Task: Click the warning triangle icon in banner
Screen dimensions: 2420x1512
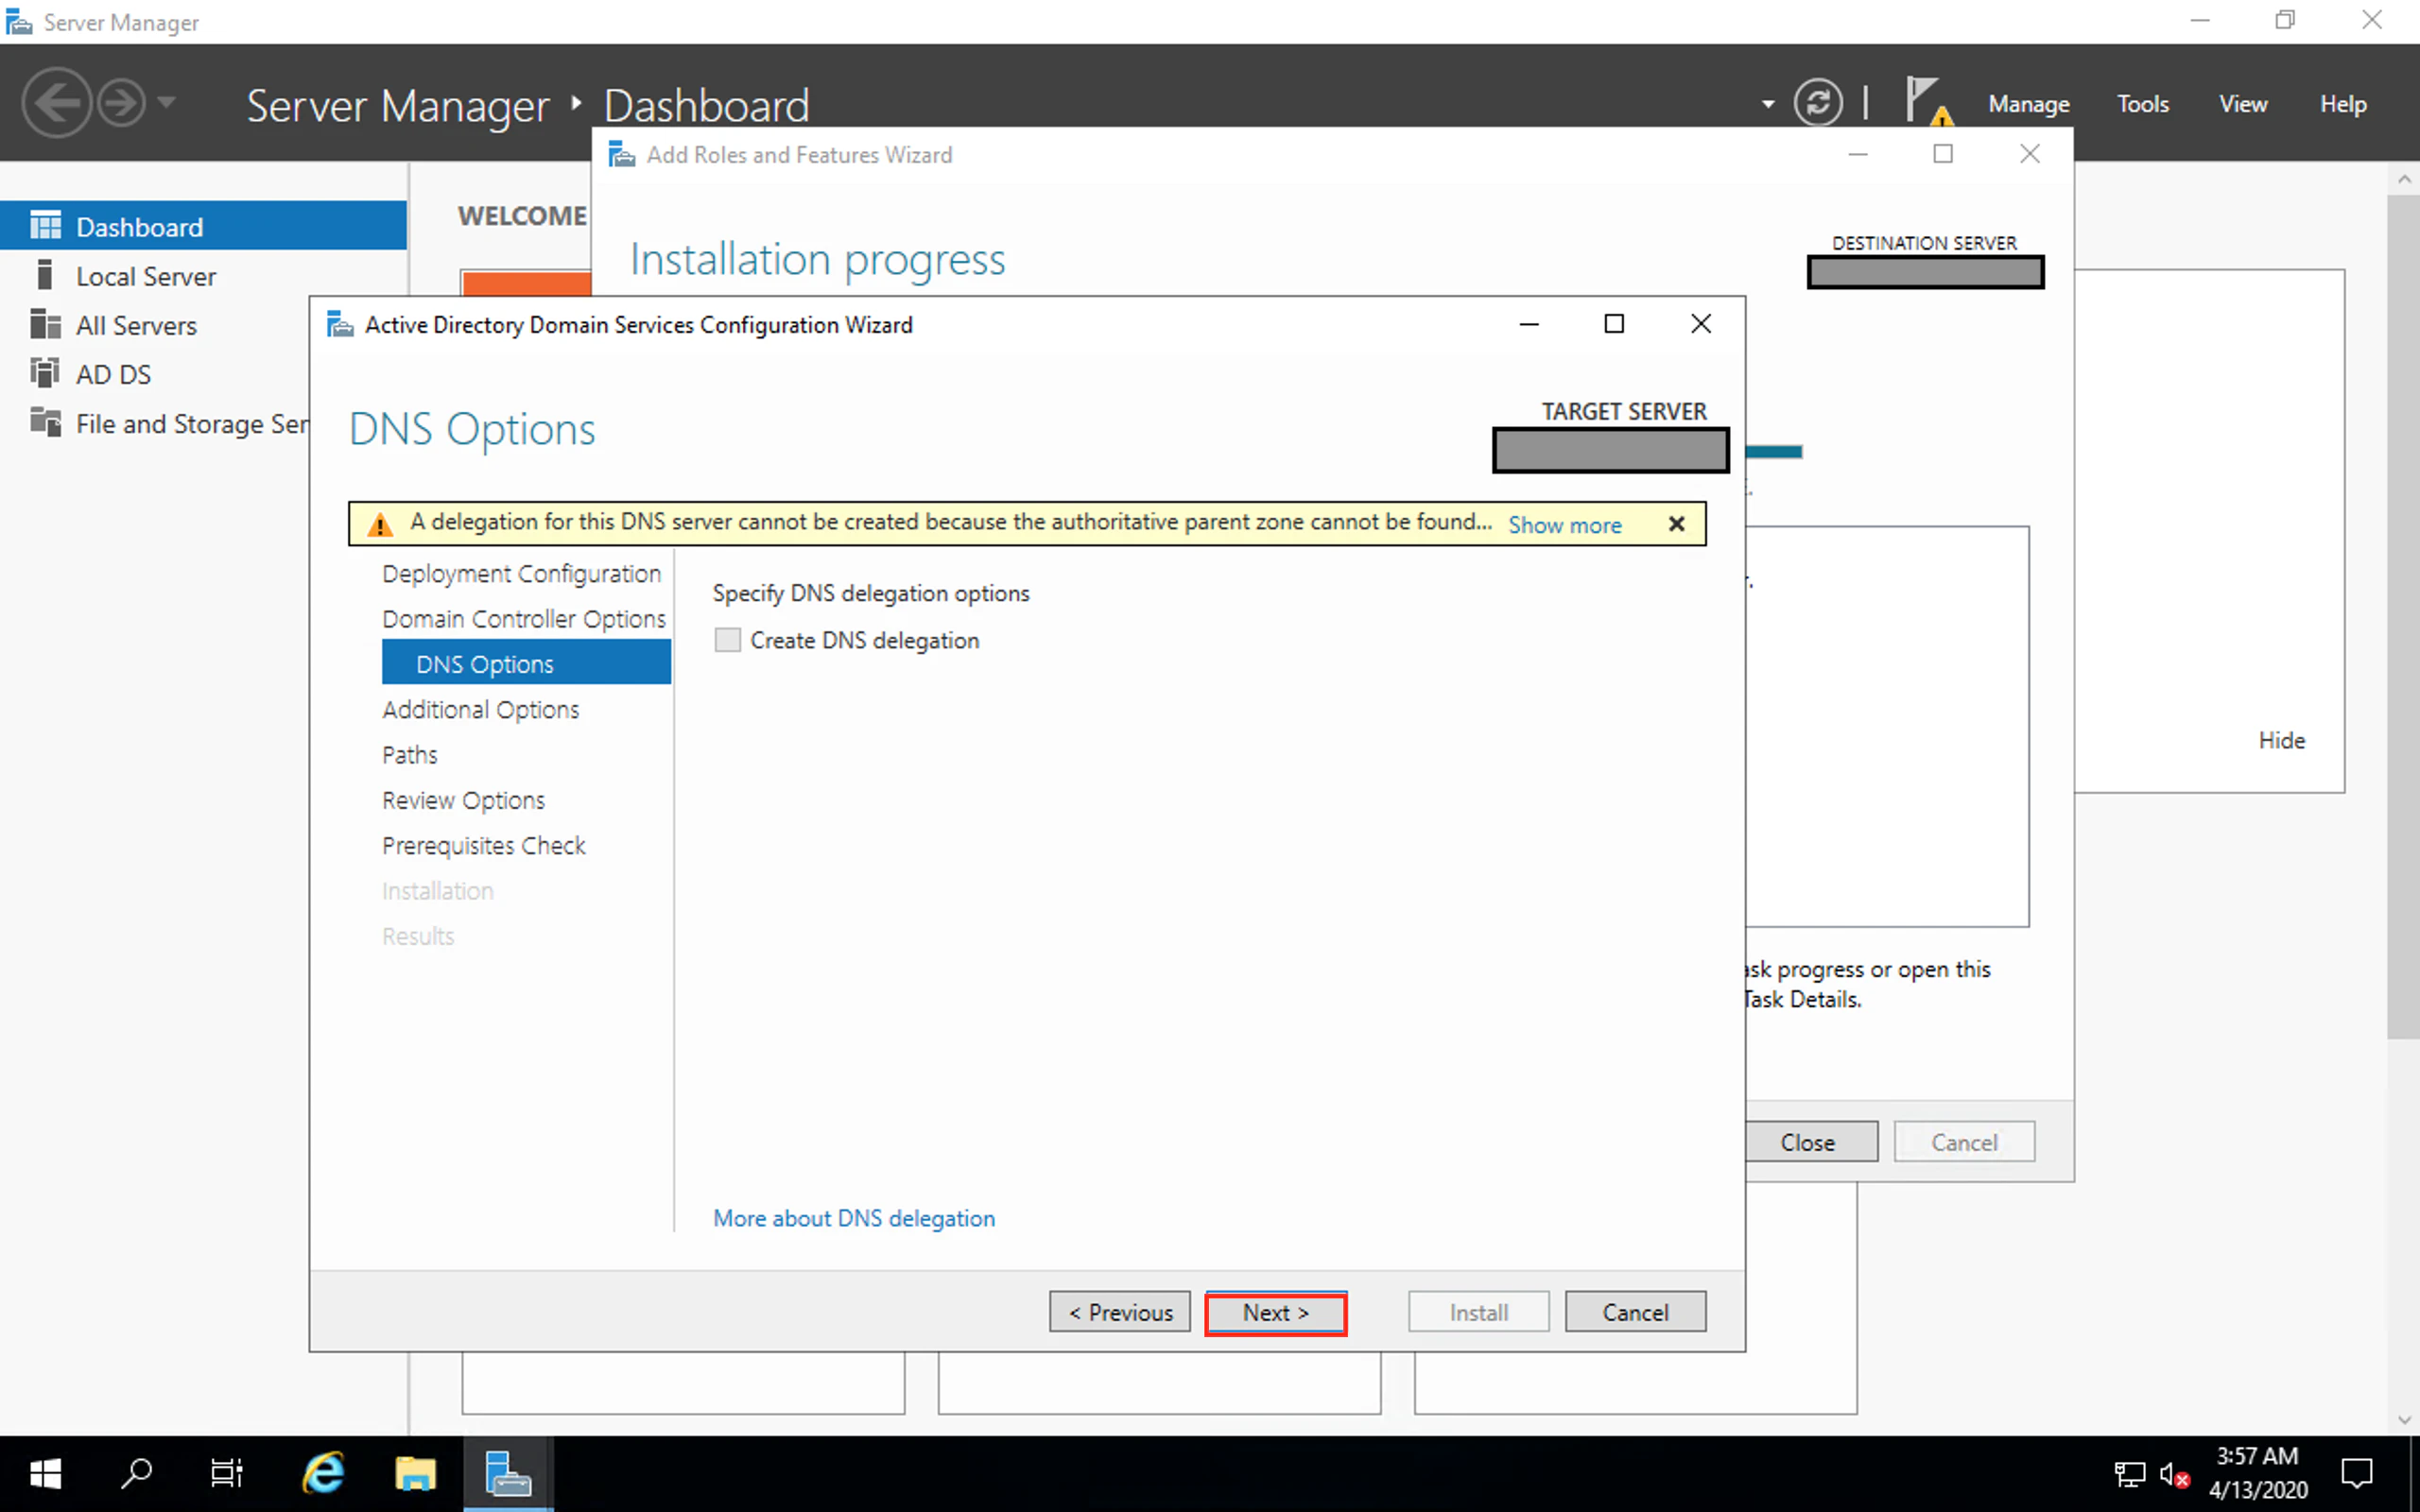Action: tap(380, 524)
